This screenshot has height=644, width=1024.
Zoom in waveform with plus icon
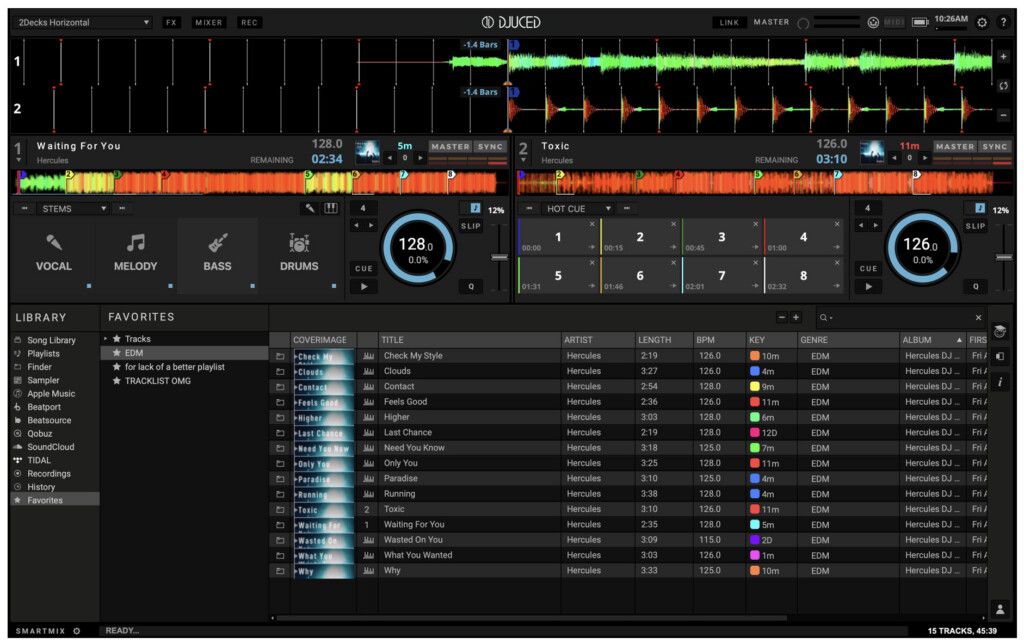1003,57
